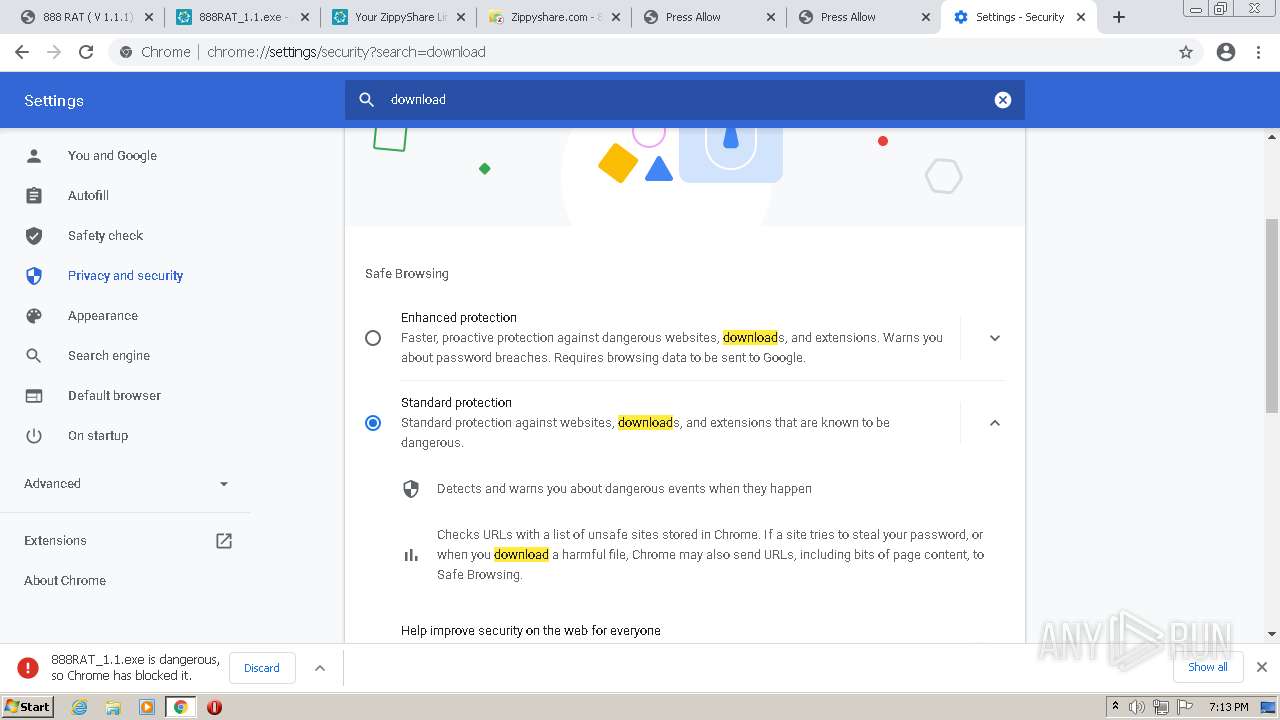1280x720 pixels.
Task: Open About Chrome
Action: click(x=65, y=581)
